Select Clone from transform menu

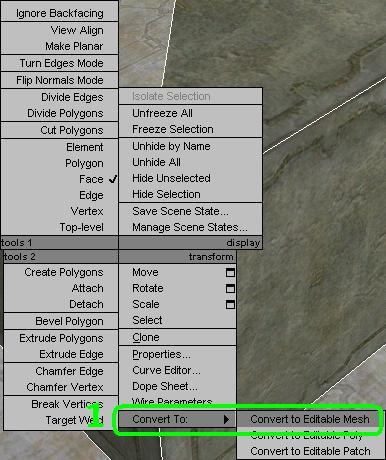pyautogui.click(x=146, y=337)
